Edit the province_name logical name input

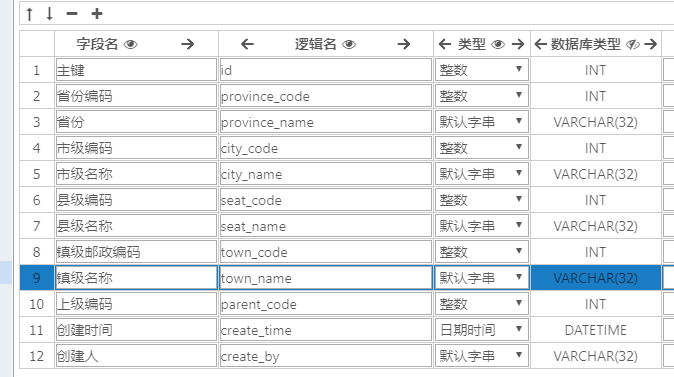326,122
